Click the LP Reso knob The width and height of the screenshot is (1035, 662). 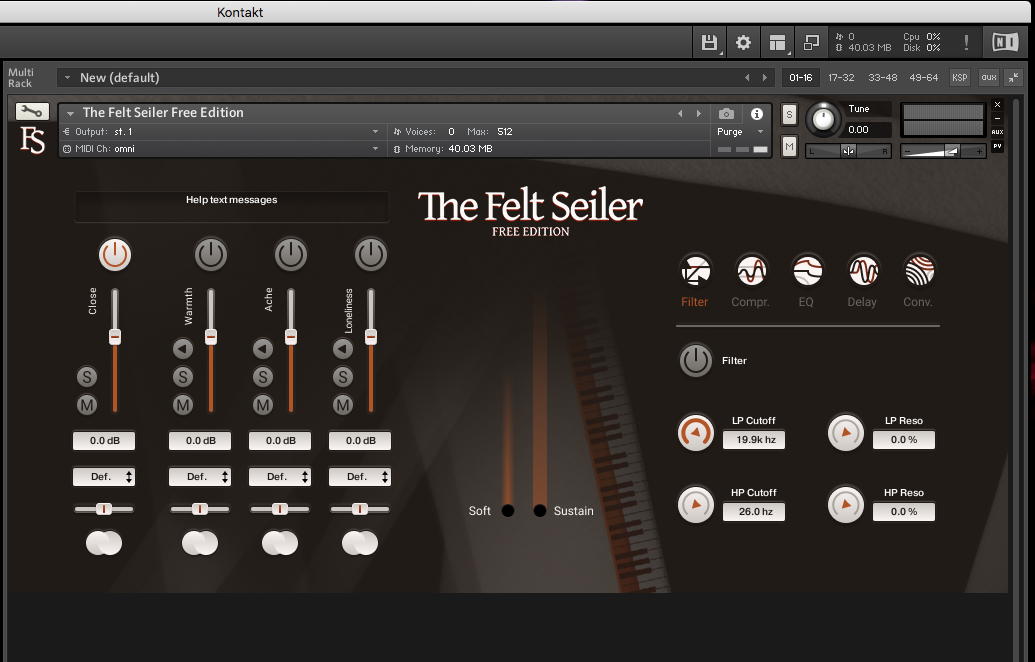pos(846,433)
